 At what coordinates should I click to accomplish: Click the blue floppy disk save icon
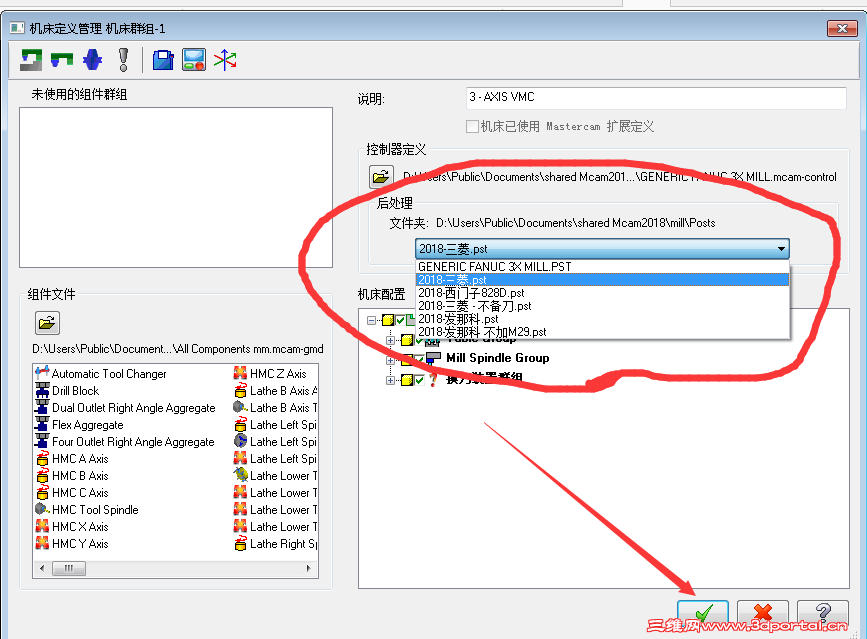tap(163, 60)
